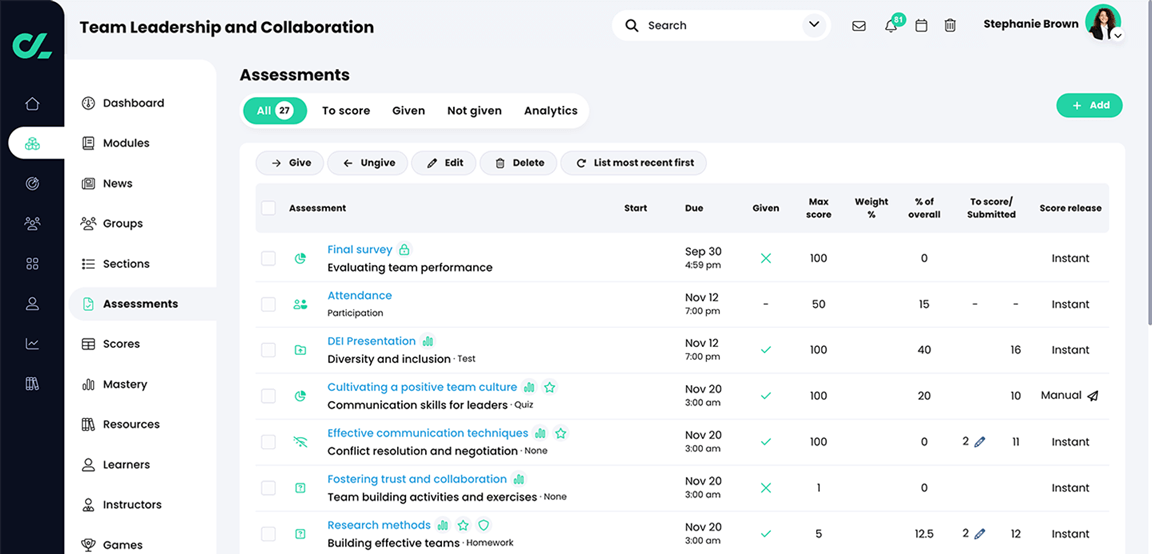Click the lock icon beside Final survey
The height and width of the screenshot is (554, 1152).
[404, 250]
